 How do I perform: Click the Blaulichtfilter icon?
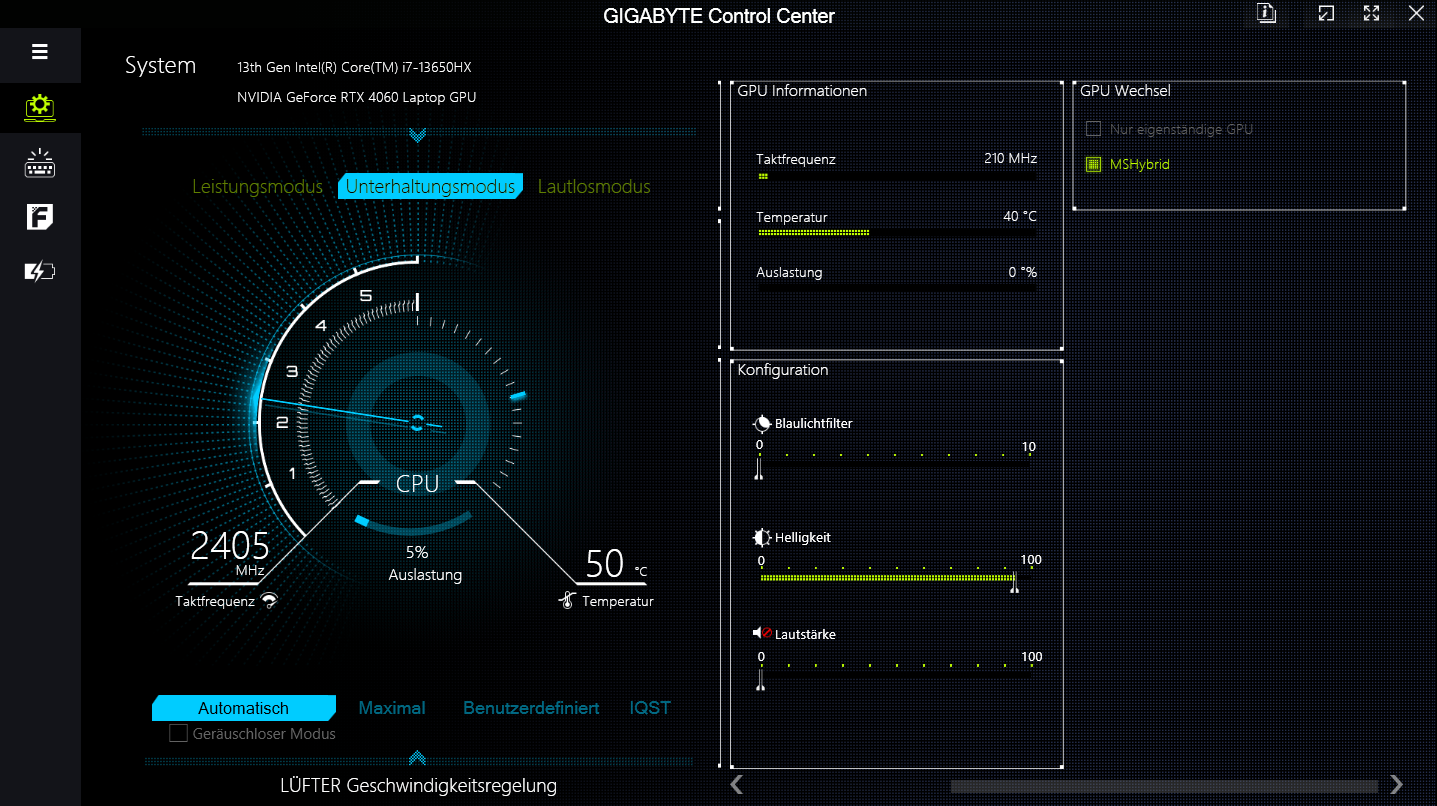click(762, 423)
